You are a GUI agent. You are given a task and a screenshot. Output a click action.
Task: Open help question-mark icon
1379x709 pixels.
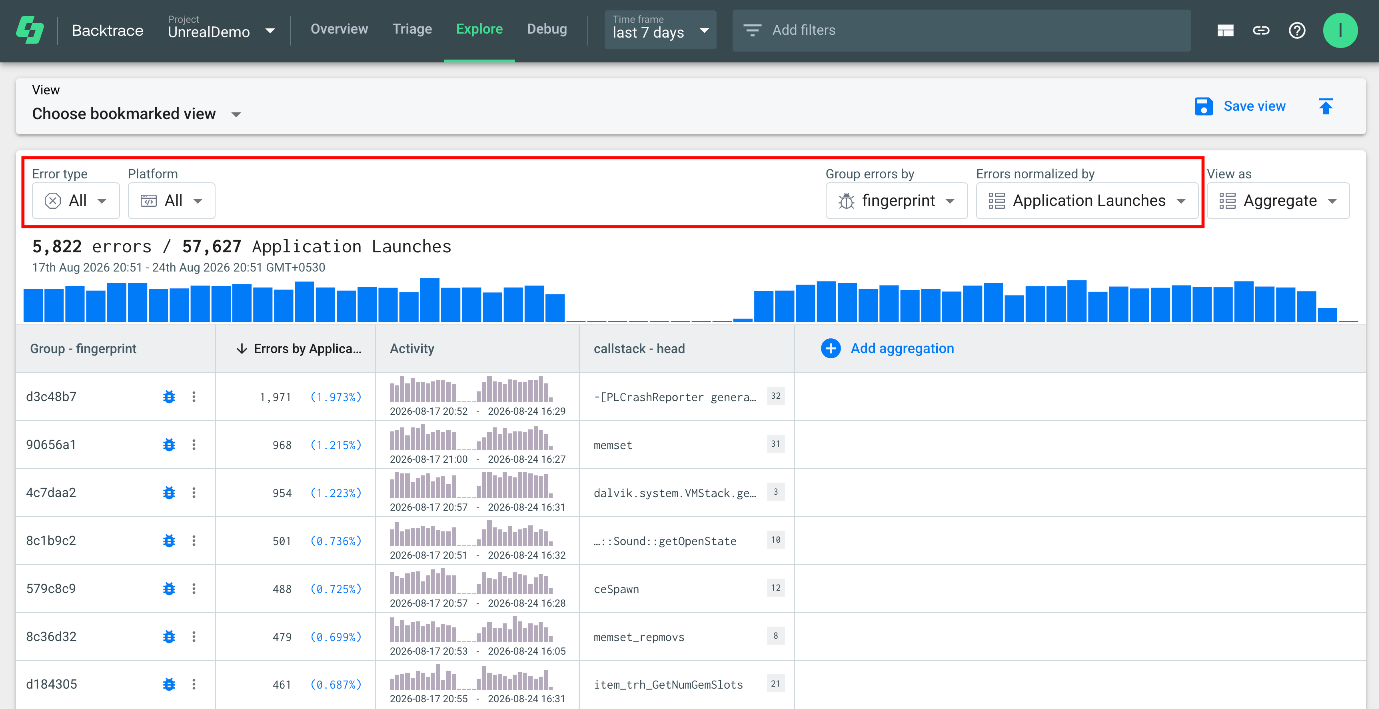(x=1297, y=30)
